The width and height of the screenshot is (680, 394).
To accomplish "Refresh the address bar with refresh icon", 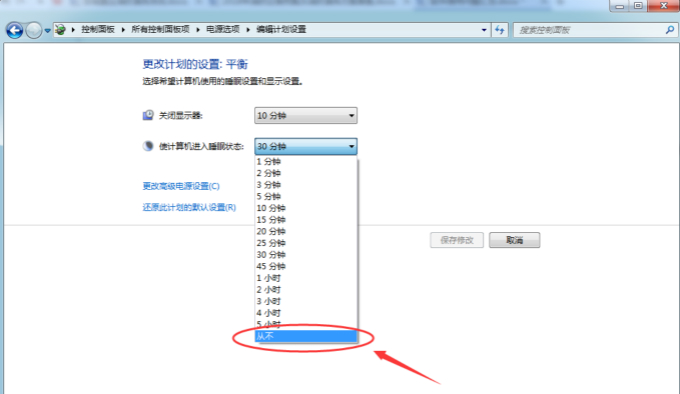I will pyautogui.click(x=500, y=30).
